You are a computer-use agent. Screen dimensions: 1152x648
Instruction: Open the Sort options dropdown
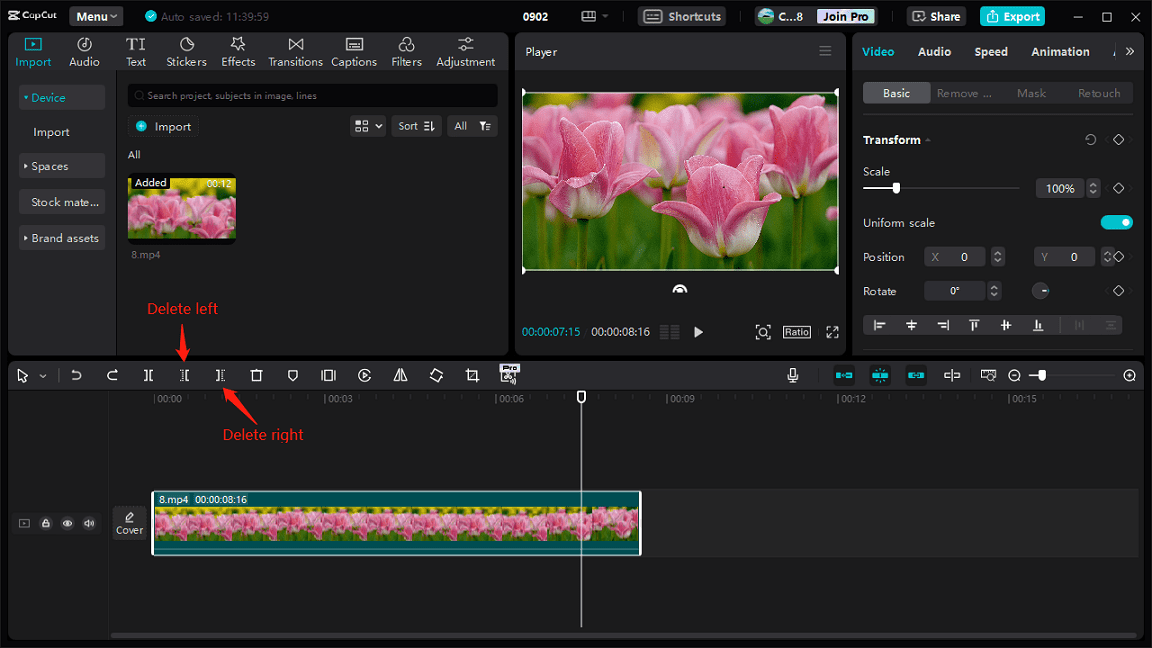(x=416, y=126)
